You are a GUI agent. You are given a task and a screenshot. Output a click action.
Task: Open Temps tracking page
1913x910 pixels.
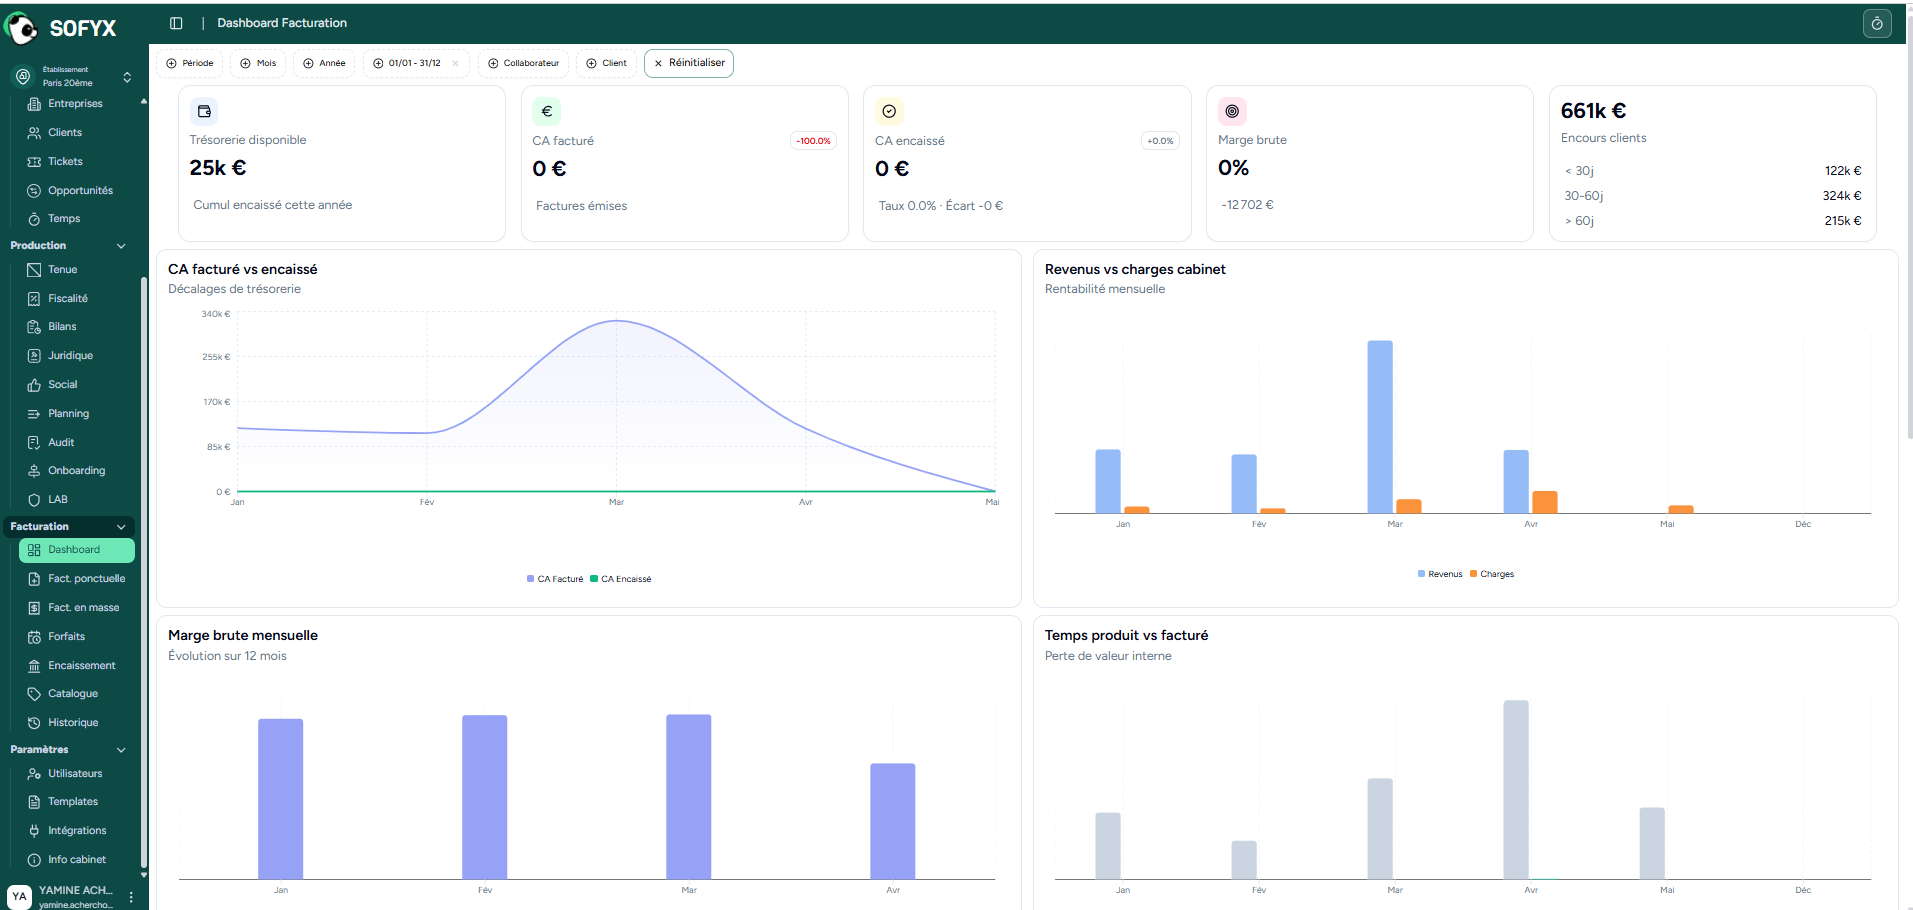(64, 219)
